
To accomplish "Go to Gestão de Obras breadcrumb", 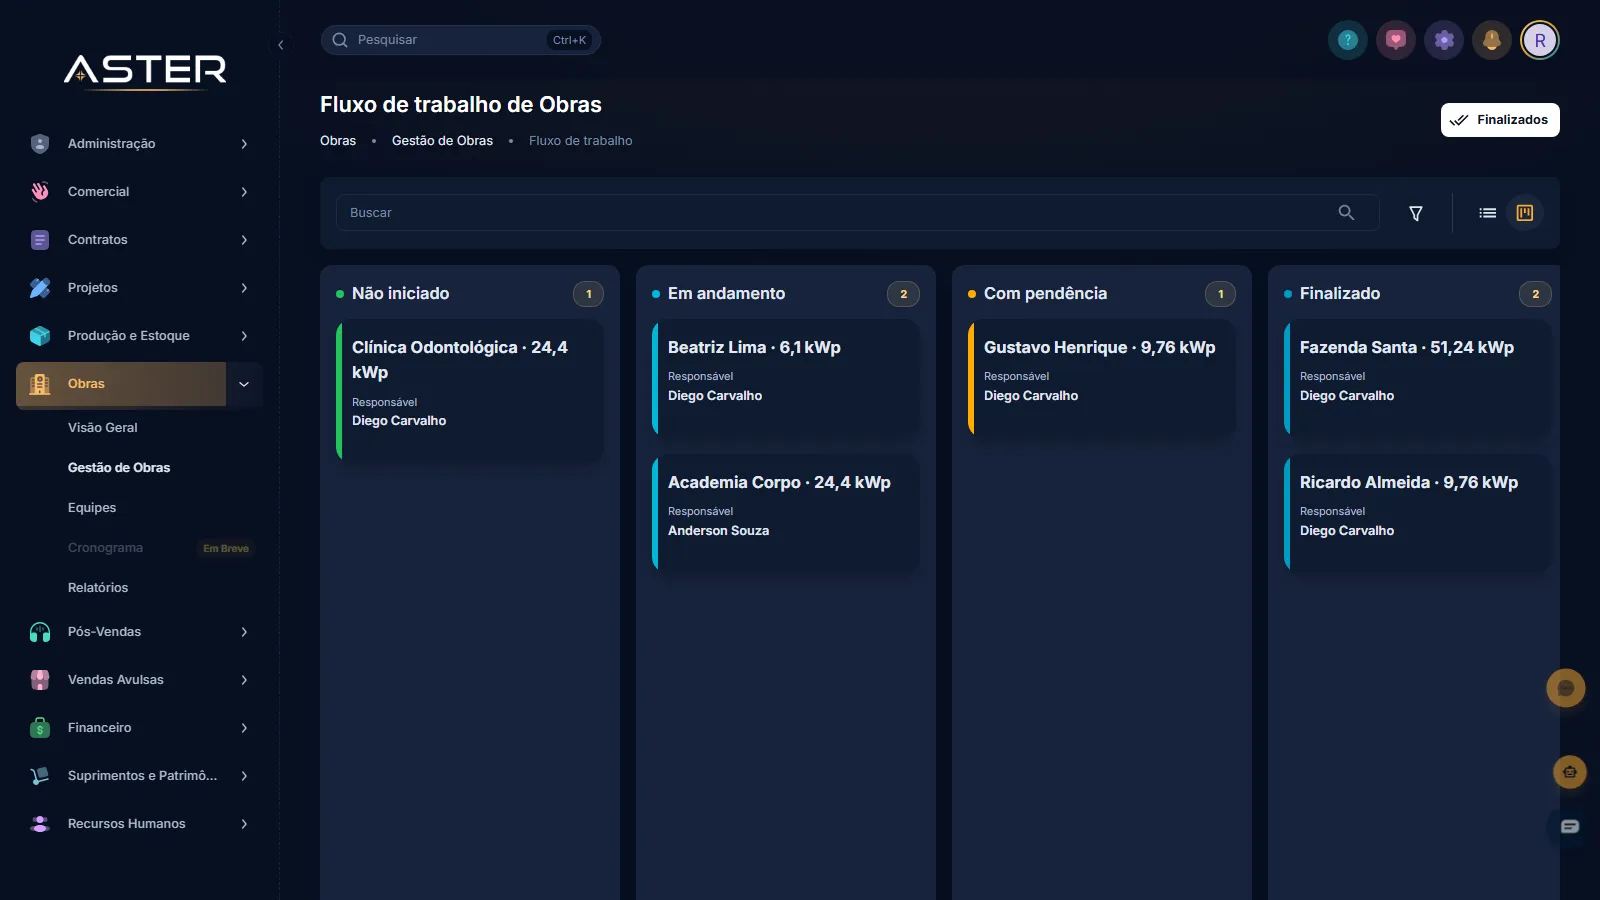I will pos(442,141).
